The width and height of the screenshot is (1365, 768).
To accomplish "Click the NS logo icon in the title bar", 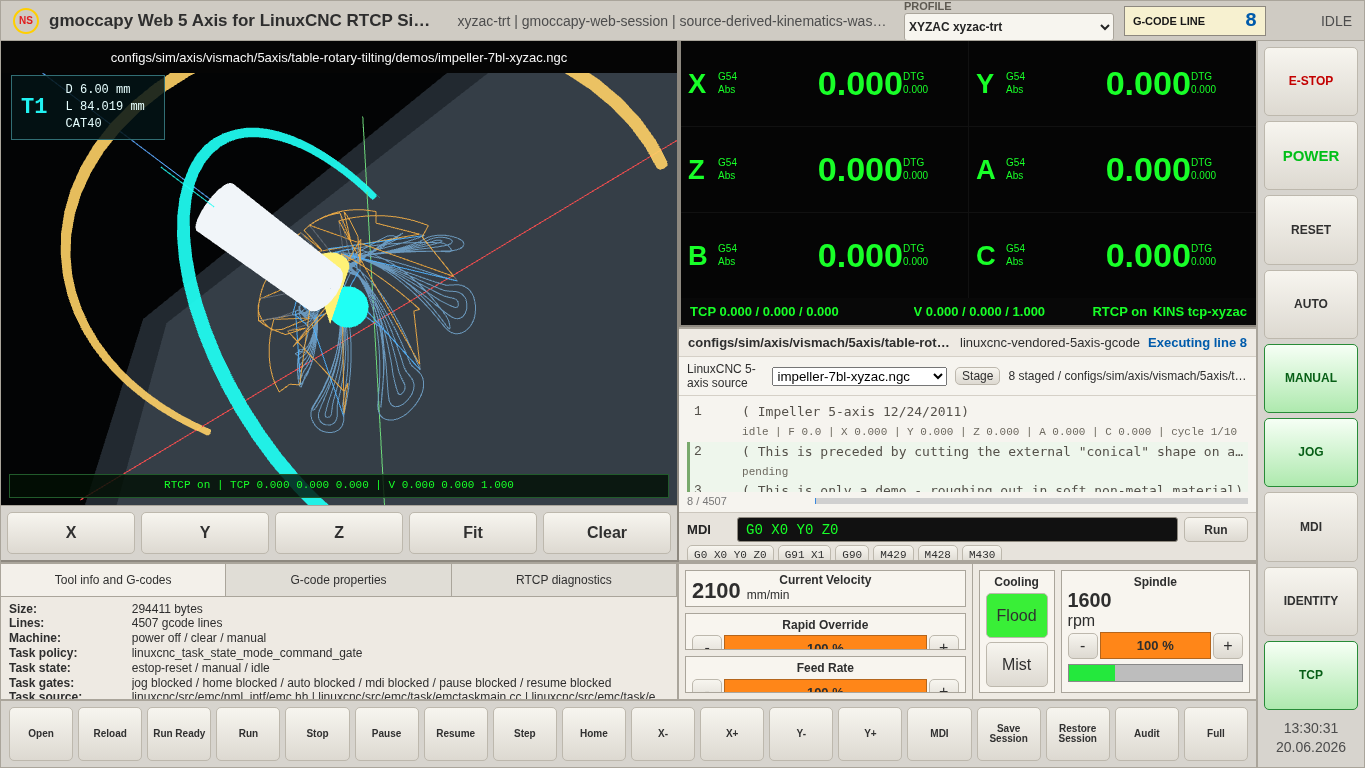I will point(26,20).
